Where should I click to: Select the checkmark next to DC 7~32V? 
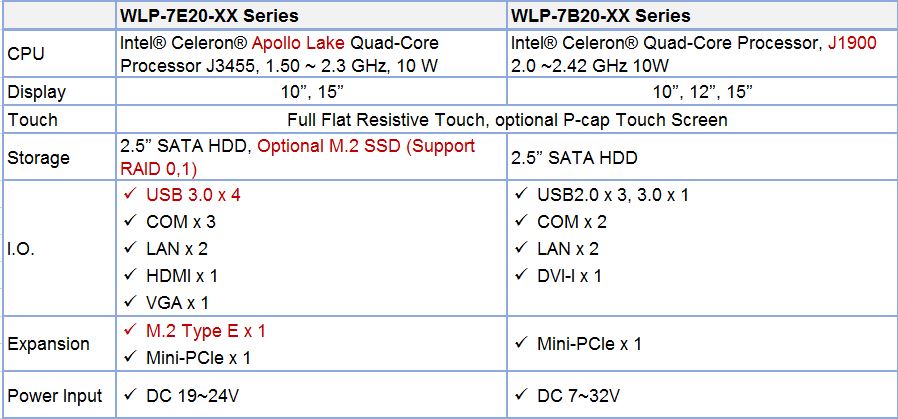520,396
